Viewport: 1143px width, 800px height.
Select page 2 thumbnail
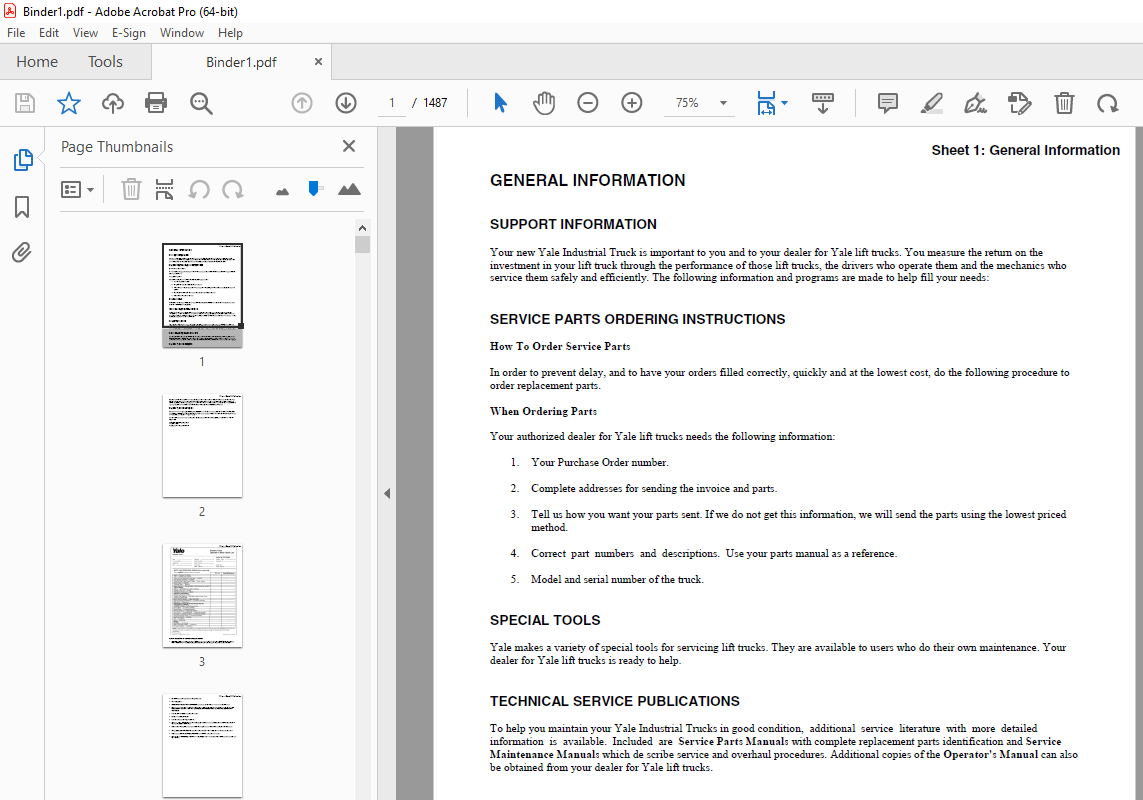click(202, 446)
